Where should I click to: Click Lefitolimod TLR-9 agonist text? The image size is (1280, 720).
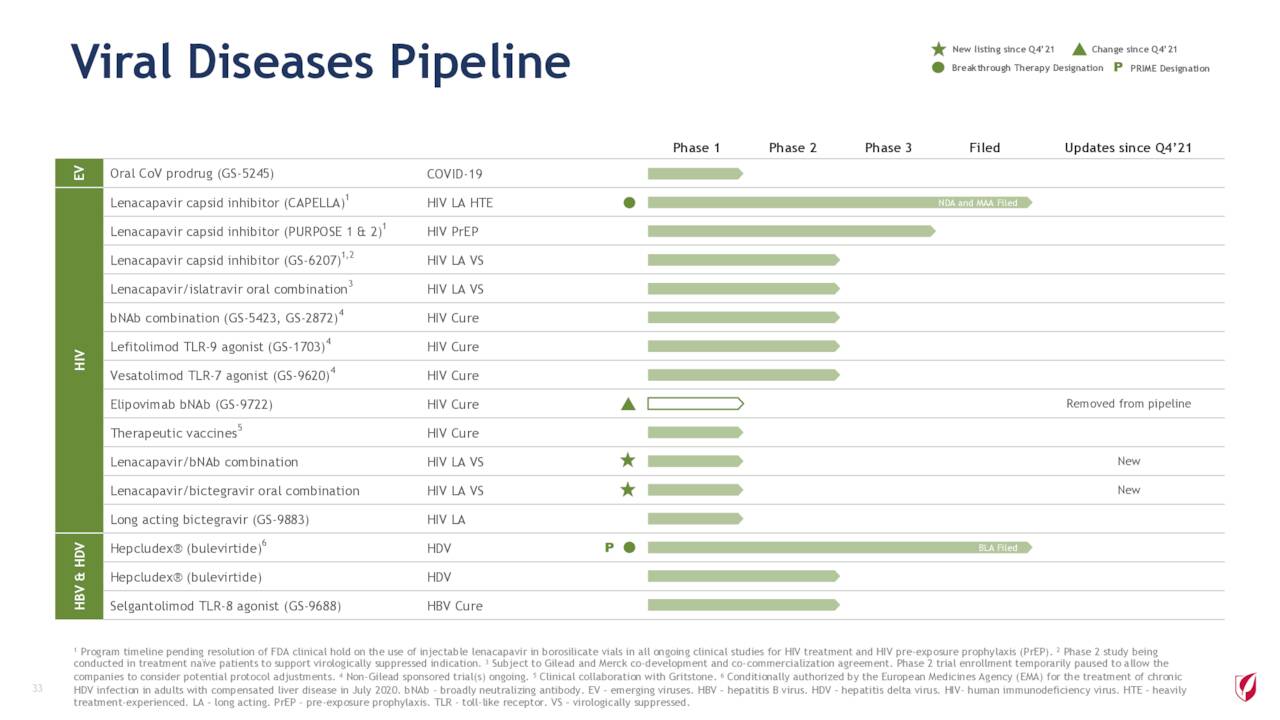(220, 347)
